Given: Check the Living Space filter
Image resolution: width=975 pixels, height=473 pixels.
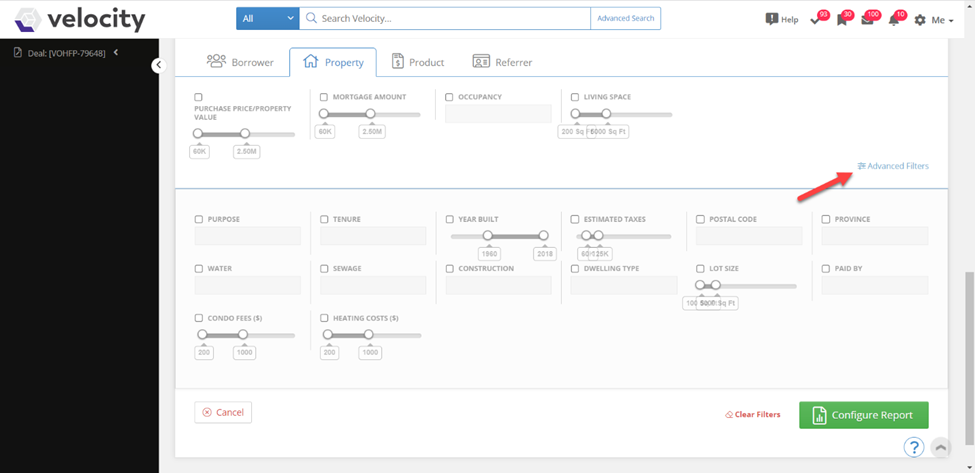Looking at the screenshot, I should (x=575, y=97).
